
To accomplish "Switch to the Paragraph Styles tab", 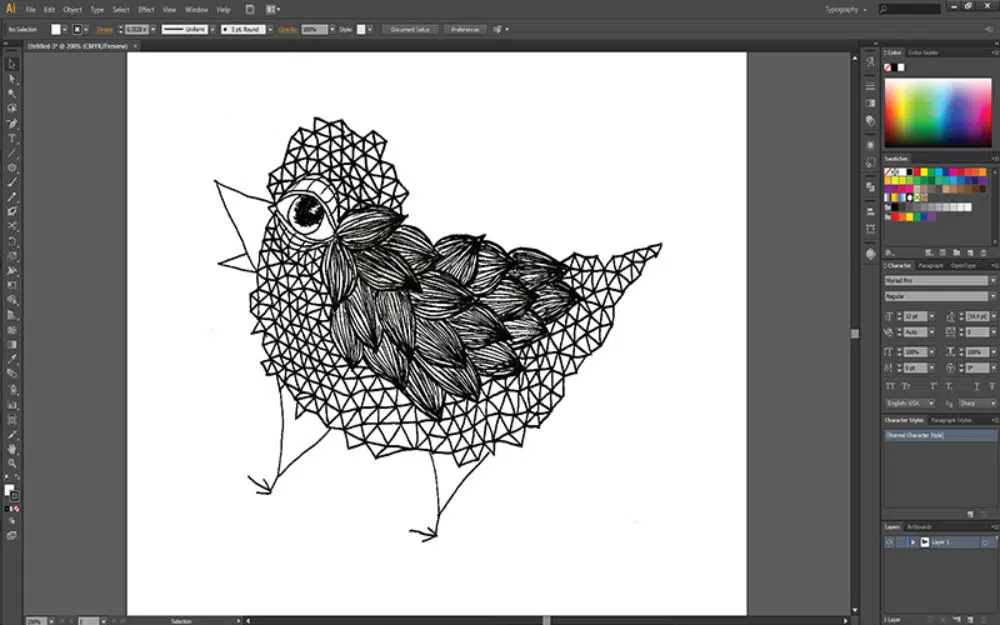I will 951,420.
